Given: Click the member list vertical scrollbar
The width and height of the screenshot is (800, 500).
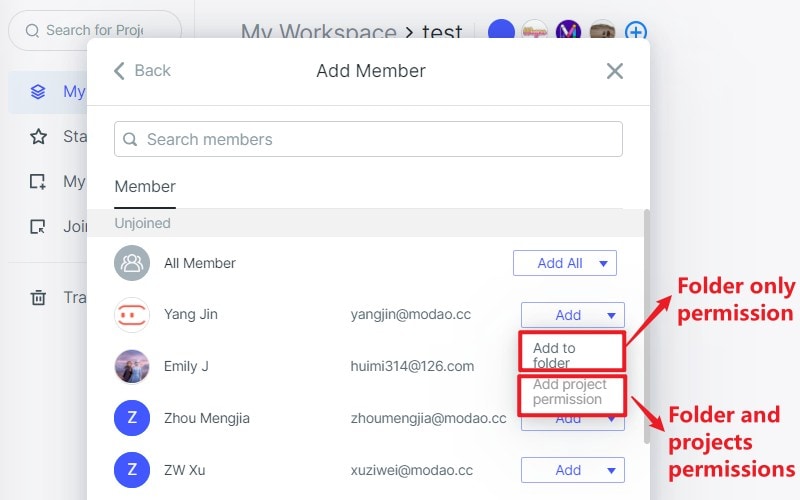Looking at the screenshot, I should tap(645, 320).
